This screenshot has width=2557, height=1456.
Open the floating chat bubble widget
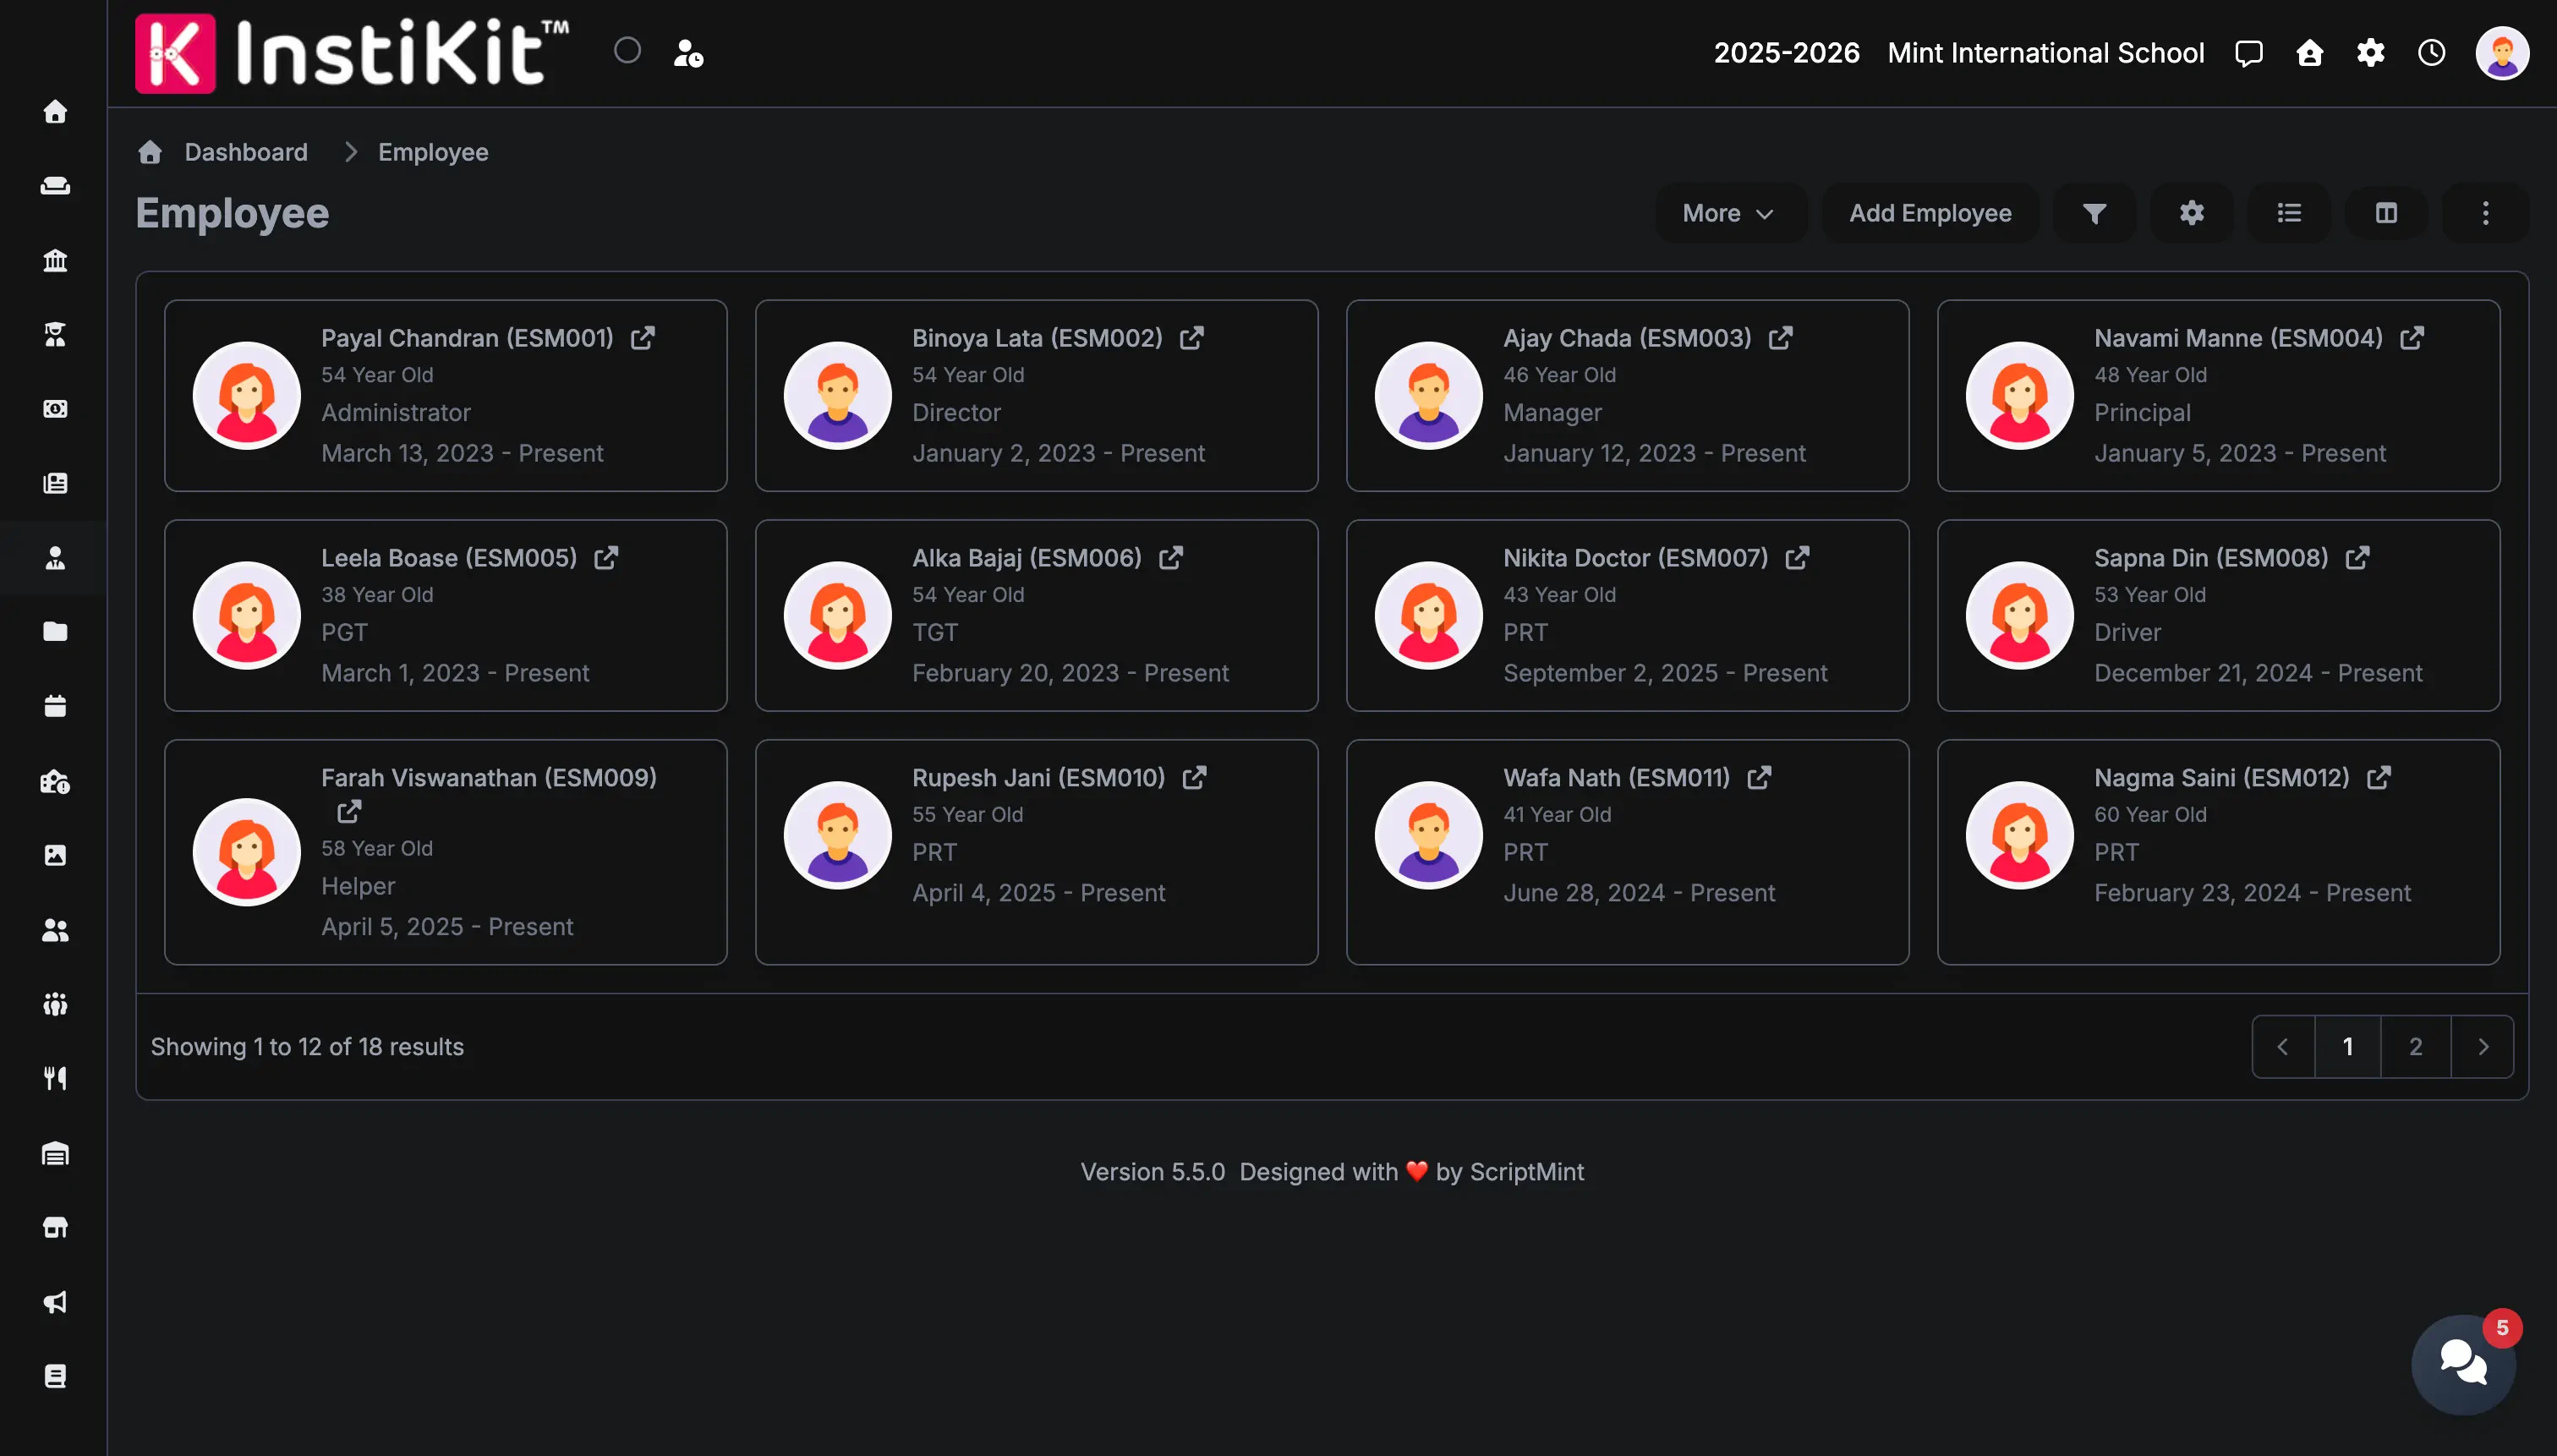pos(2463,1363)
